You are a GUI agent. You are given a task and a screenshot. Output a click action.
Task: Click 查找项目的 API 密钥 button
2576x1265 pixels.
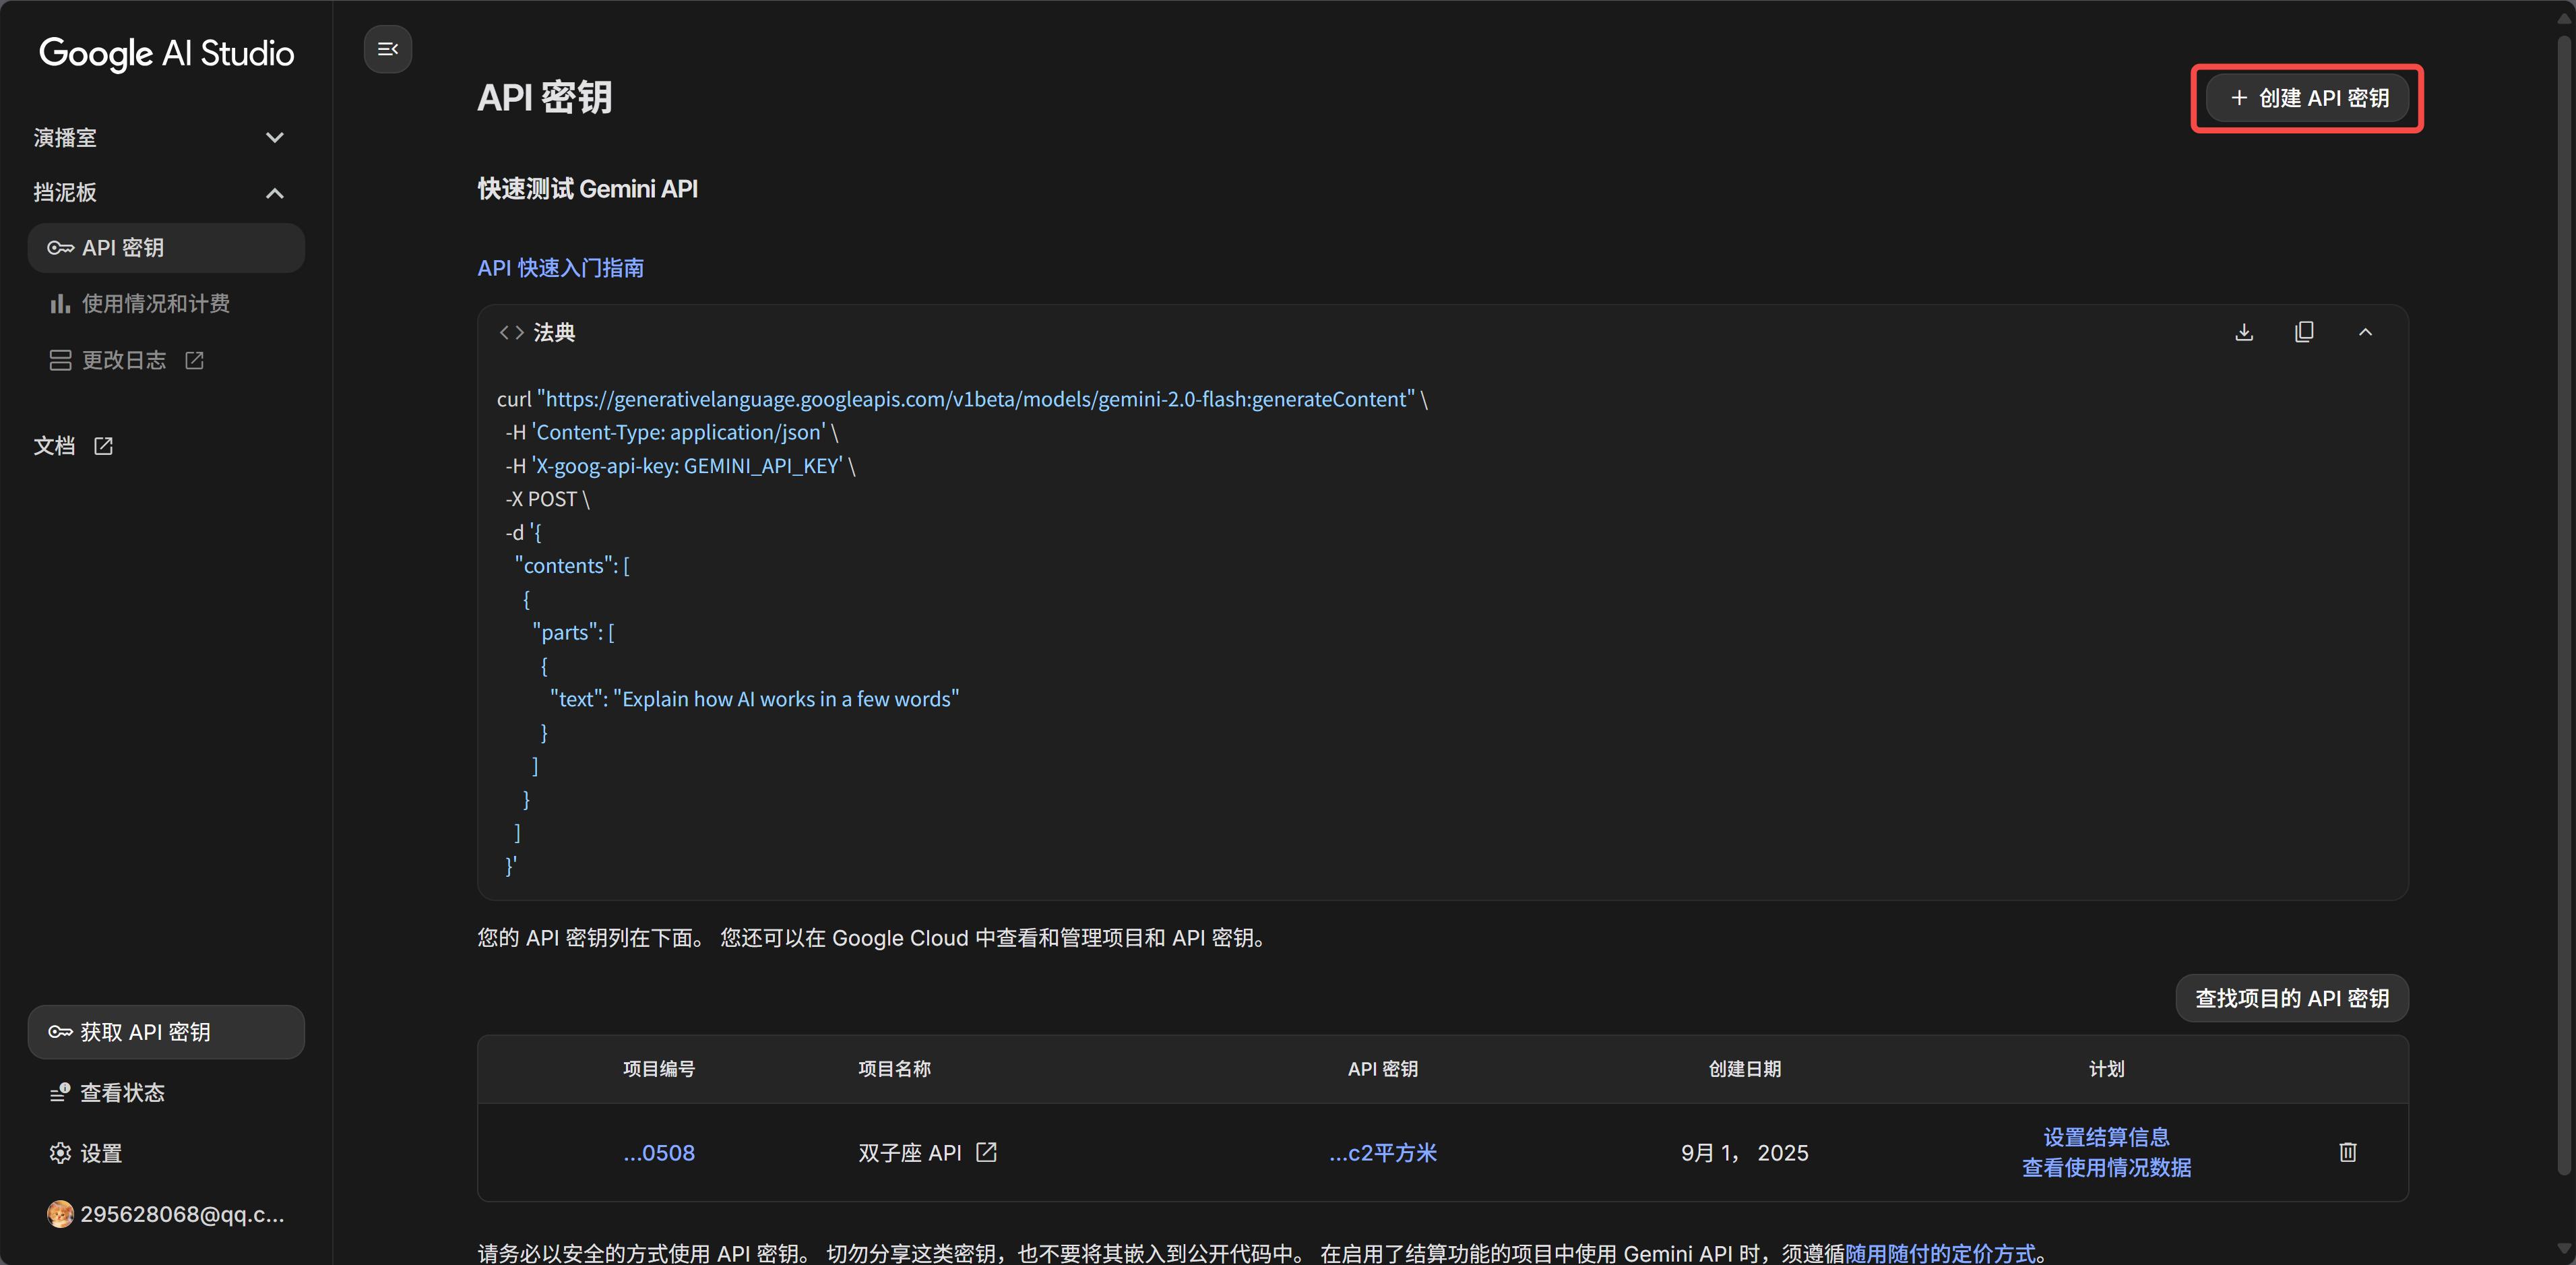2291,998
